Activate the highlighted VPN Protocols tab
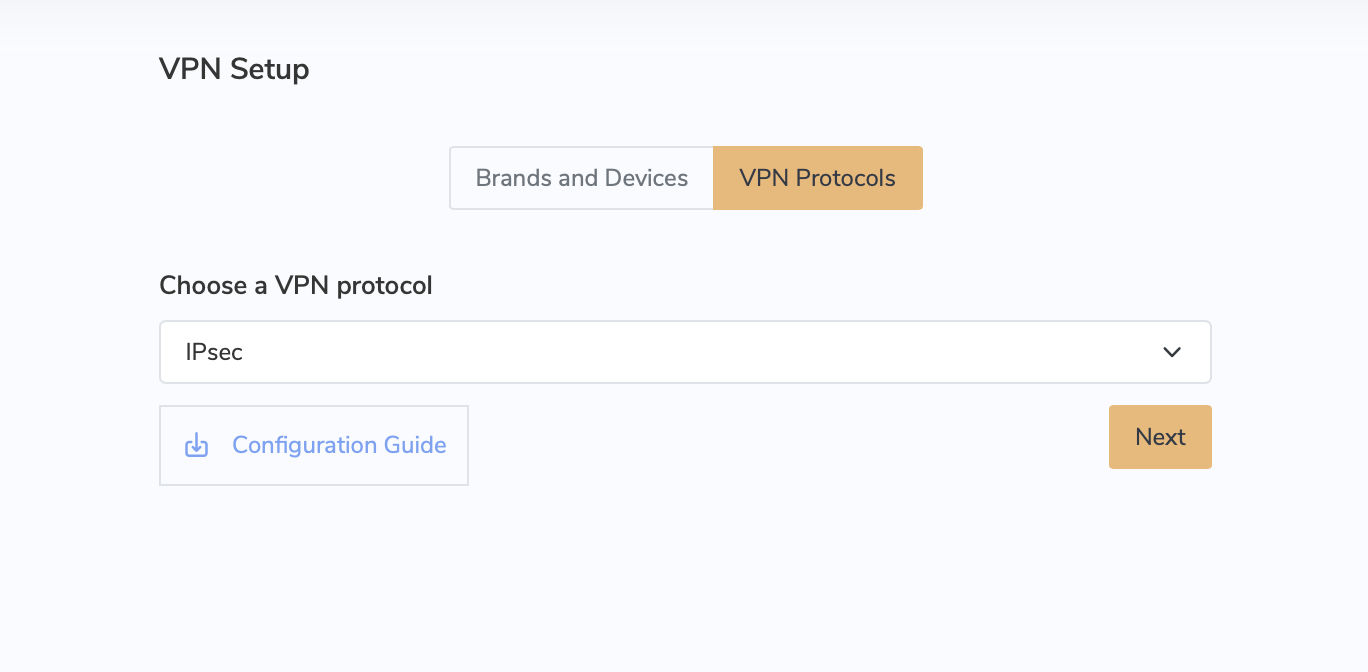Screen dimensions: 1368x672 (x=818, y=178)
